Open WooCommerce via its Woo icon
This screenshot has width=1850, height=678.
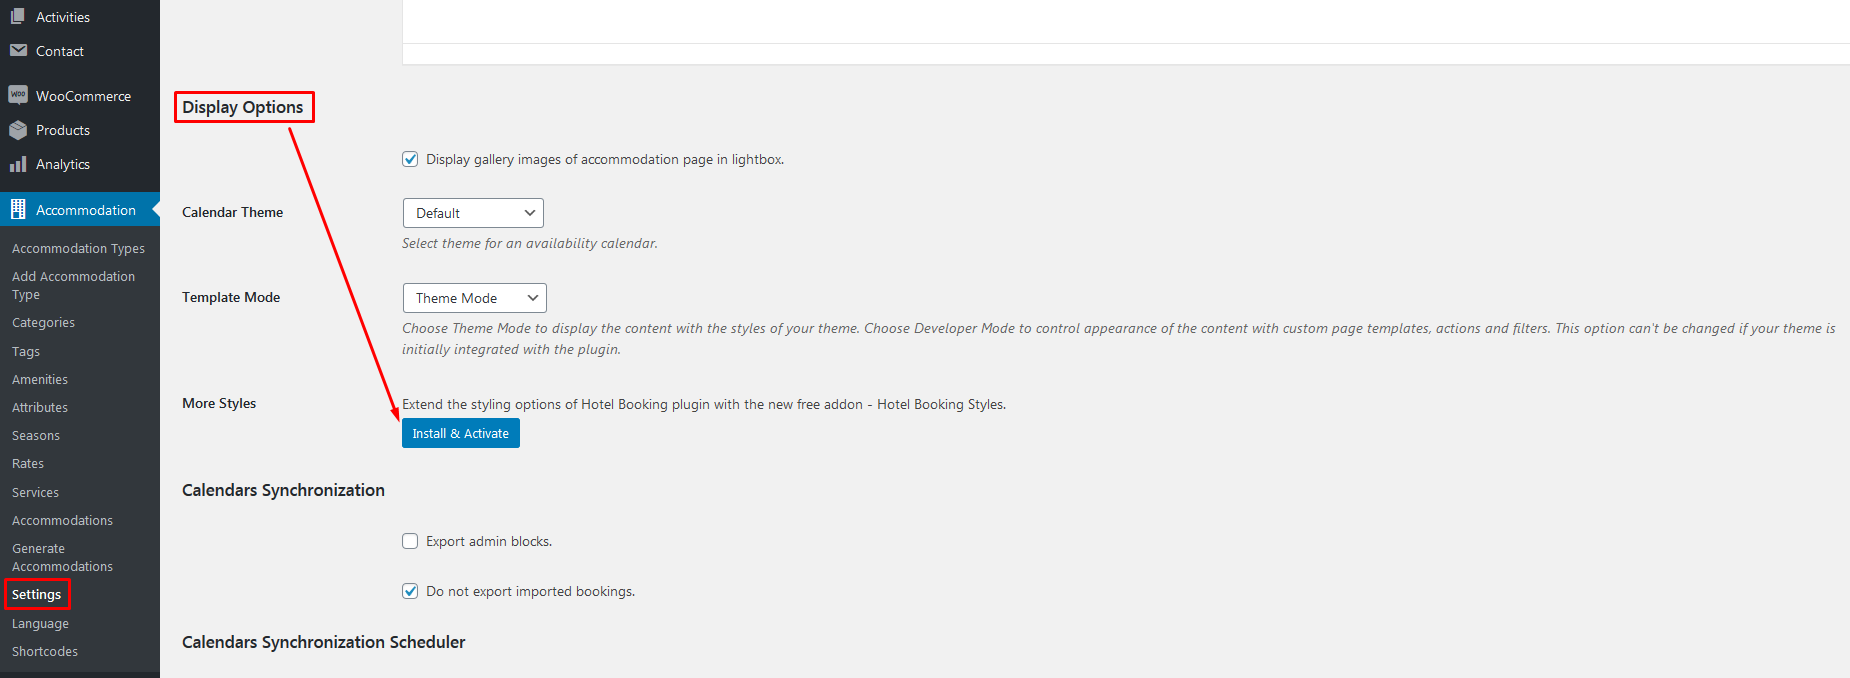coord(18,95)
